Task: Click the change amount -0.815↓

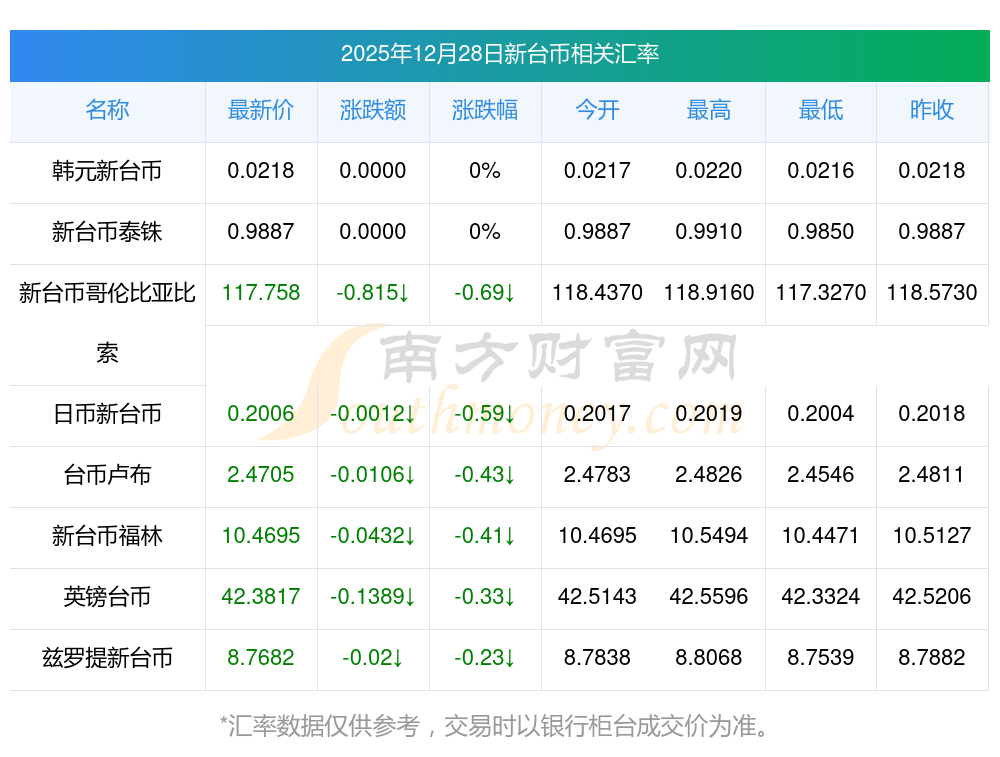Action: [x=373, y=293]
